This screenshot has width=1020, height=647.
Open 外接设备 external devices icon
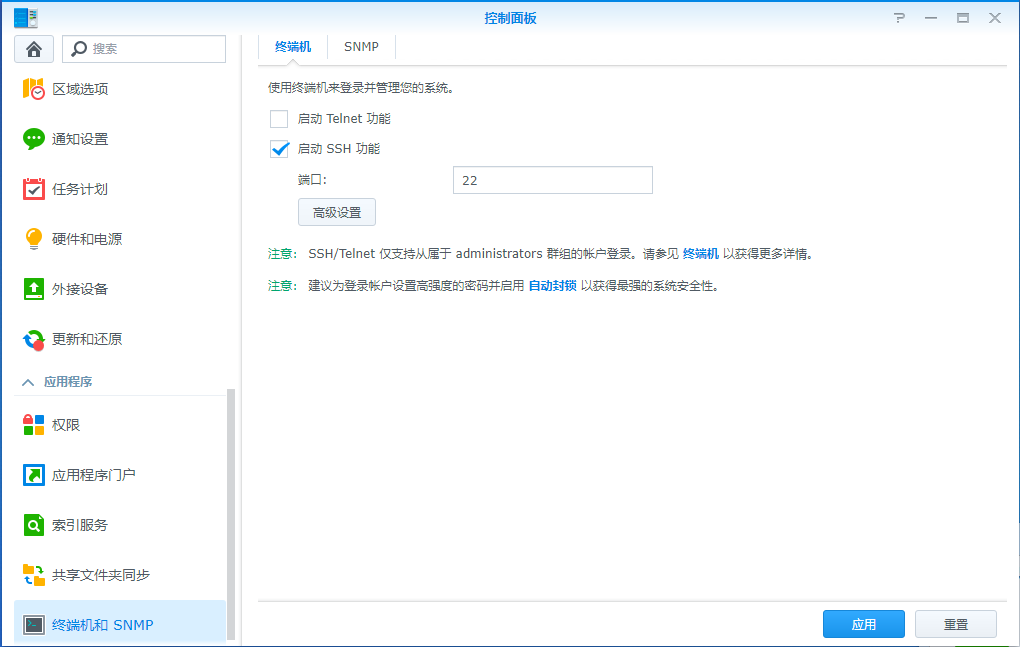34,289
